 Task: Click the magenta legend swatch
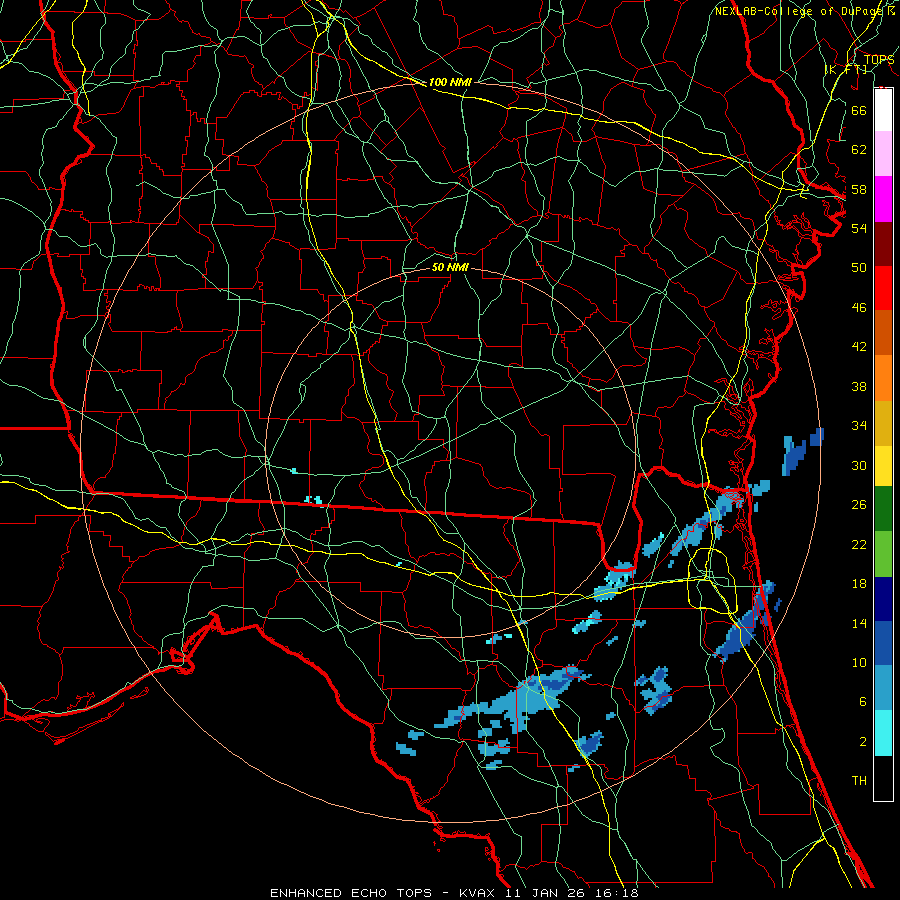883,199
